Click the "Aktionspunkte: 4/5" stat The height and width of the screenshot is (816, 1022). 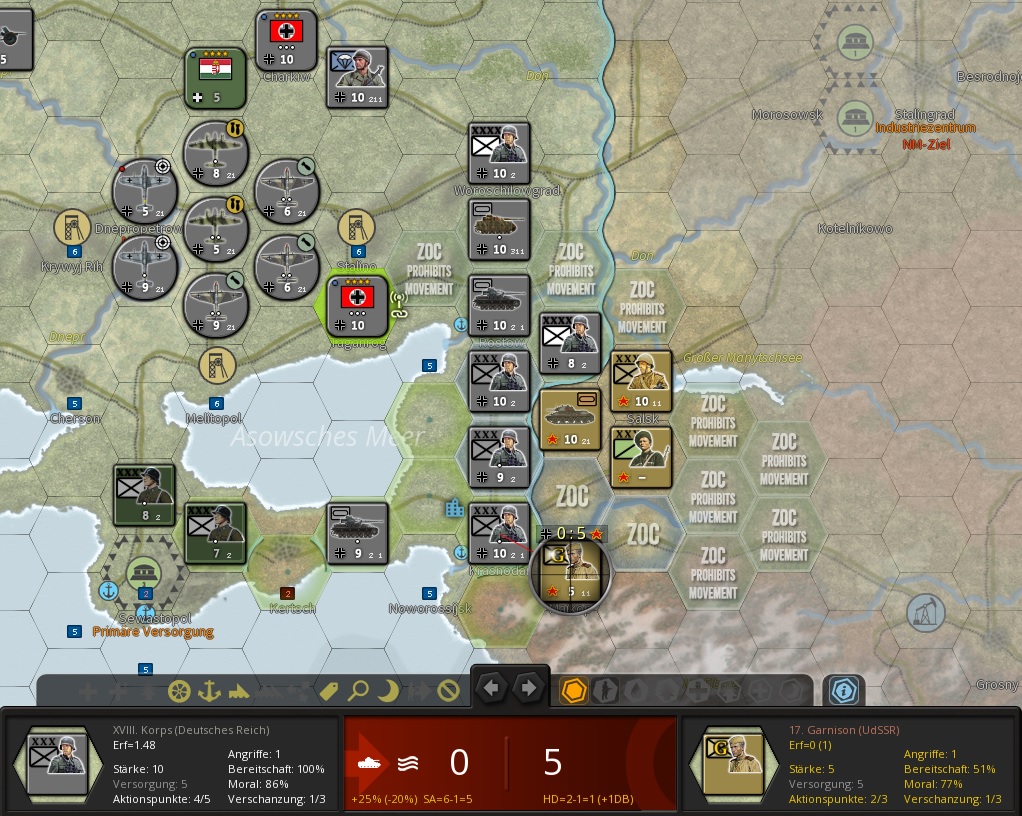click(x=163, y=799)
